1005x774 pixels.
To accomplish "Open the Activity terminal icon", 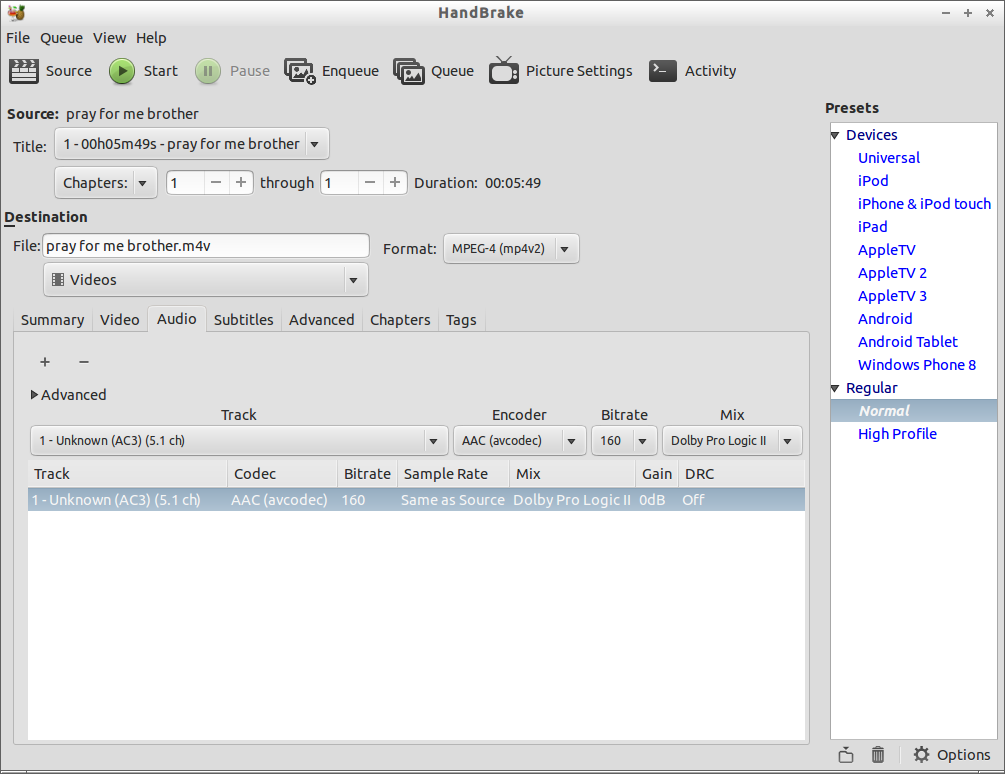I will tap(663, 71).
